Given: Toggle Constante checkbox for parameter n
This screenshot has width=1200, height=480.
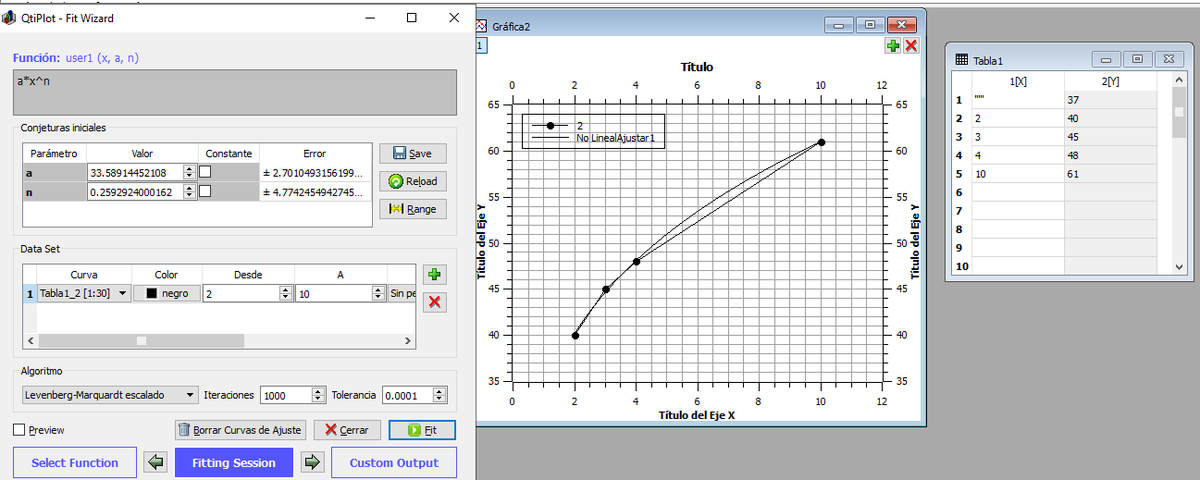Looking at the screenshot, I should (x=205, y=191).
